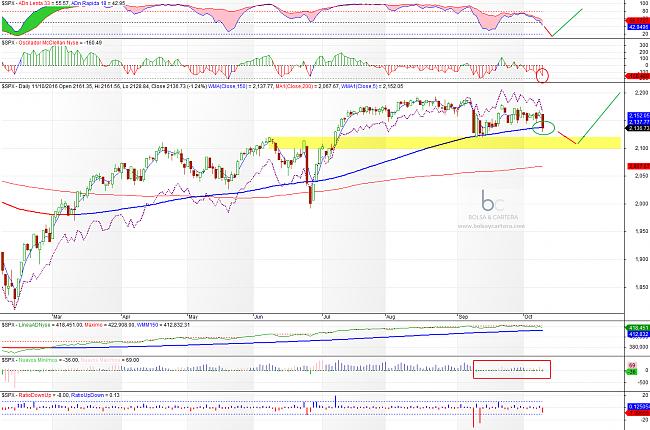
Task: Click the green projection arrow in price panel
Action: 600,117
